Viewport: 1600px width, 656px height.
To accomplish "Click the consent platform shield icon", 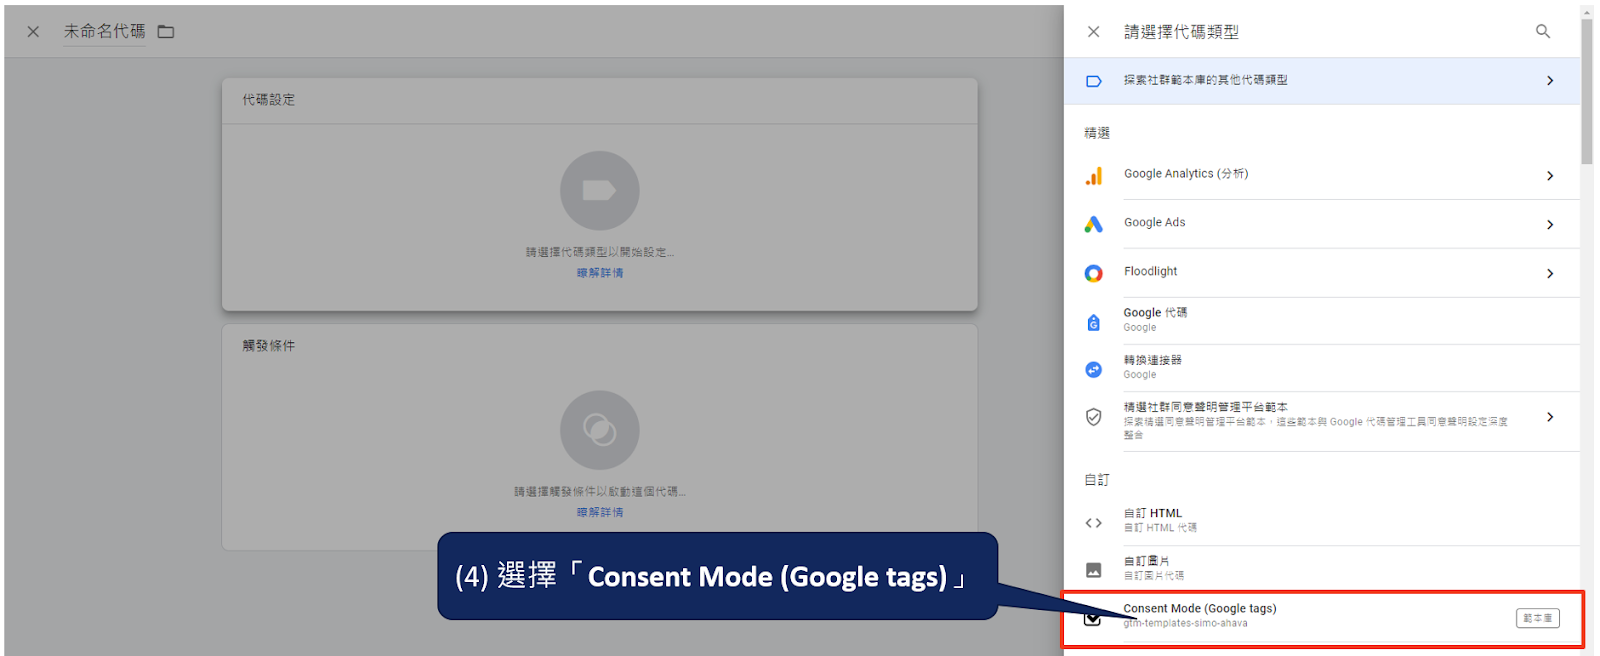I will [1094, 417].
